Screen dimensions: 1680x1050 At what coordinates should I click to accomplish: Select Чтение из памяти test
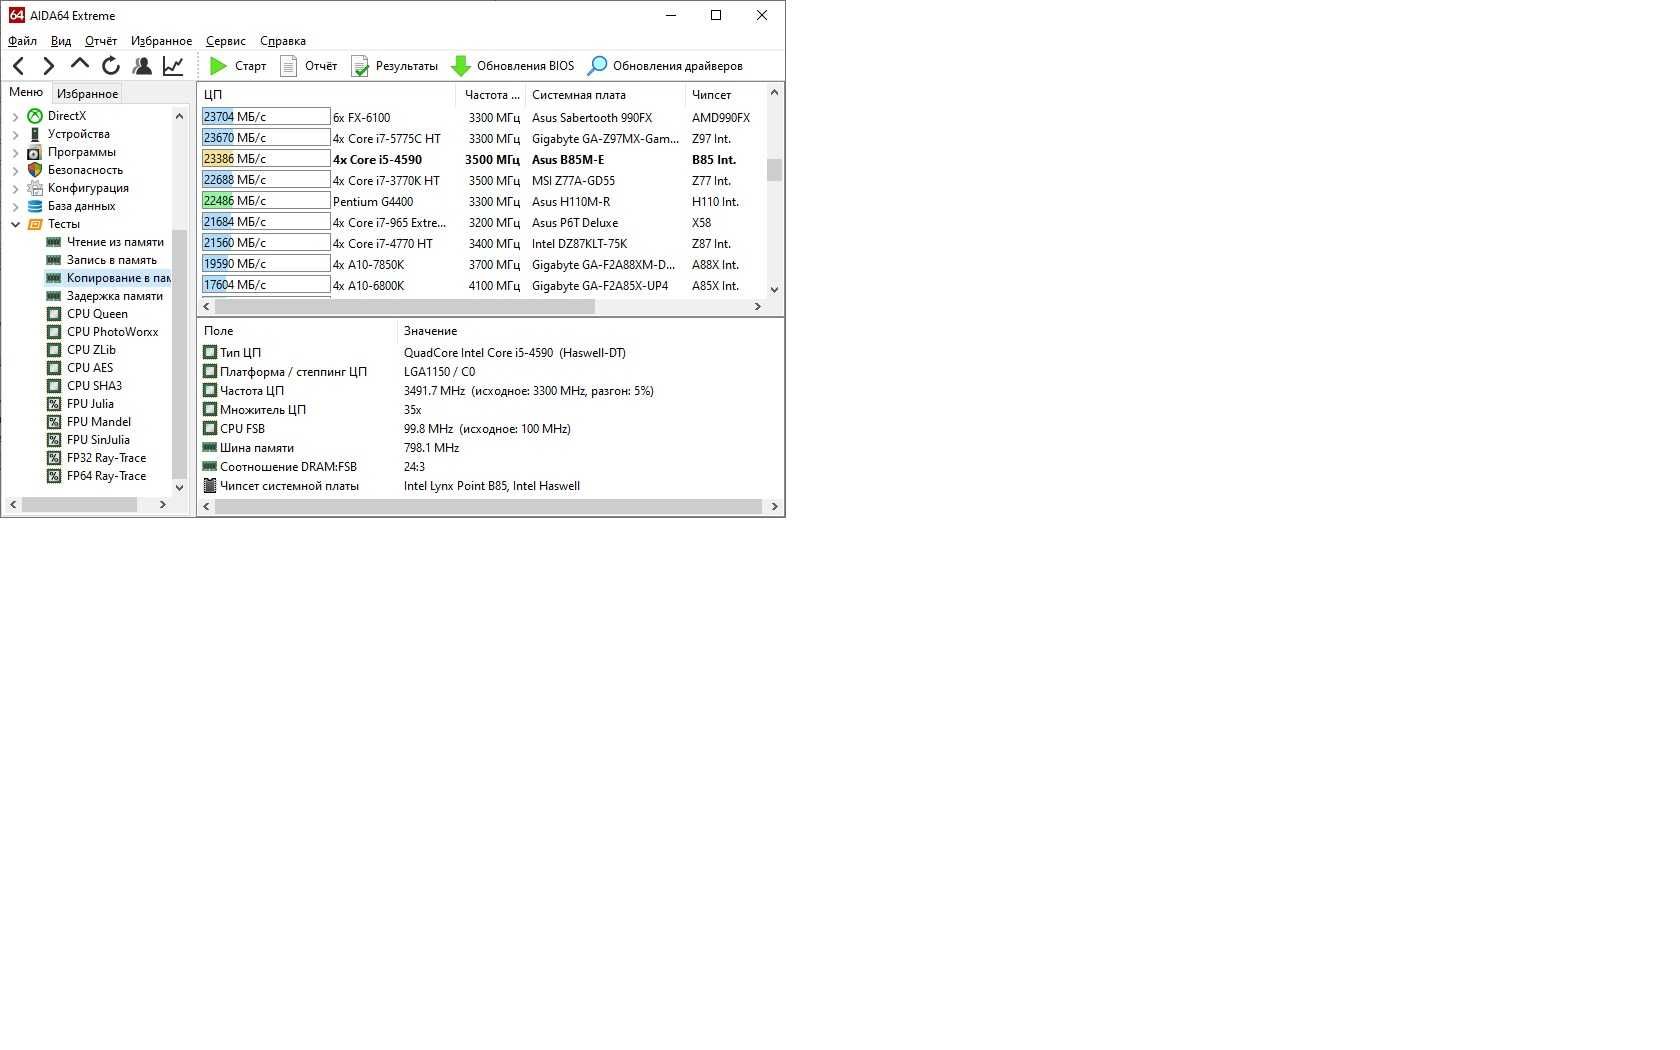105,242
